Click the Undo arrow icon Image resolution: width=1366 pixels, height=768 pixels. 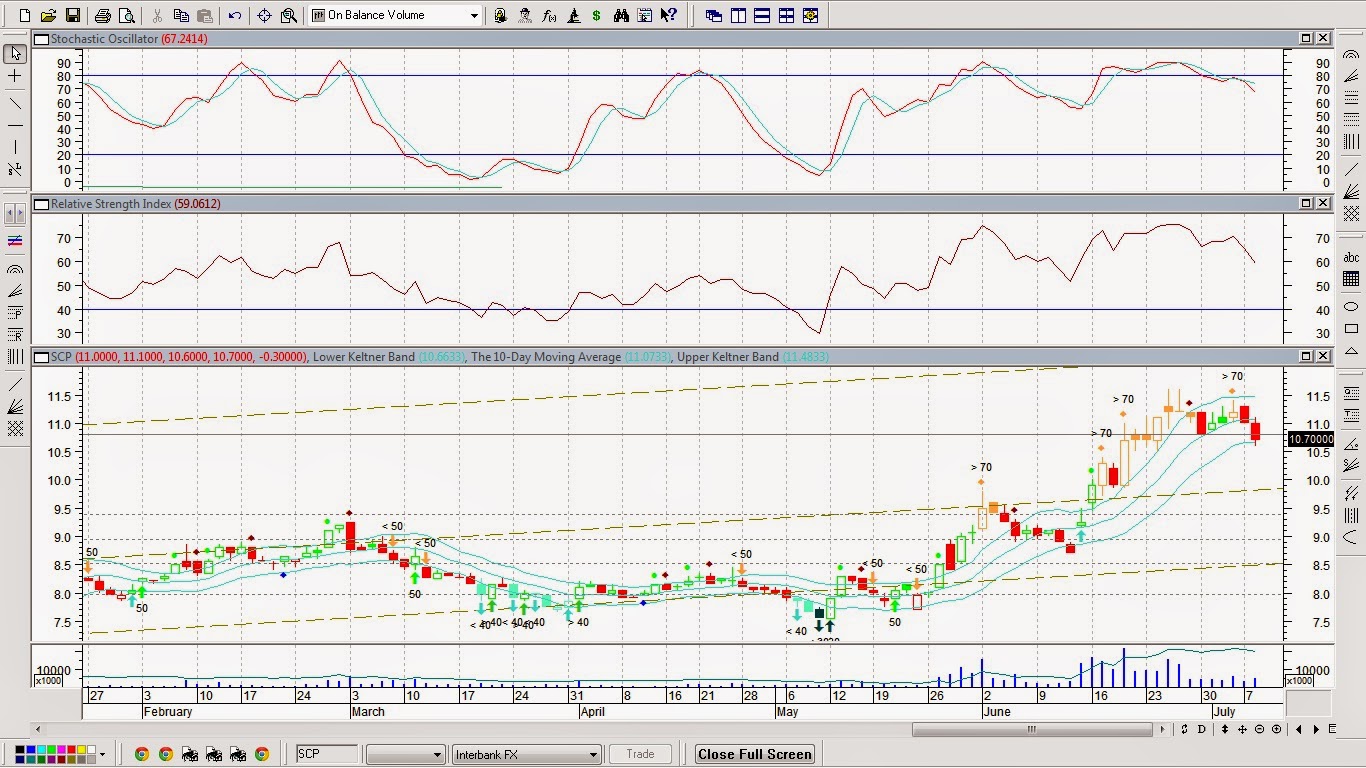[234, 15]
